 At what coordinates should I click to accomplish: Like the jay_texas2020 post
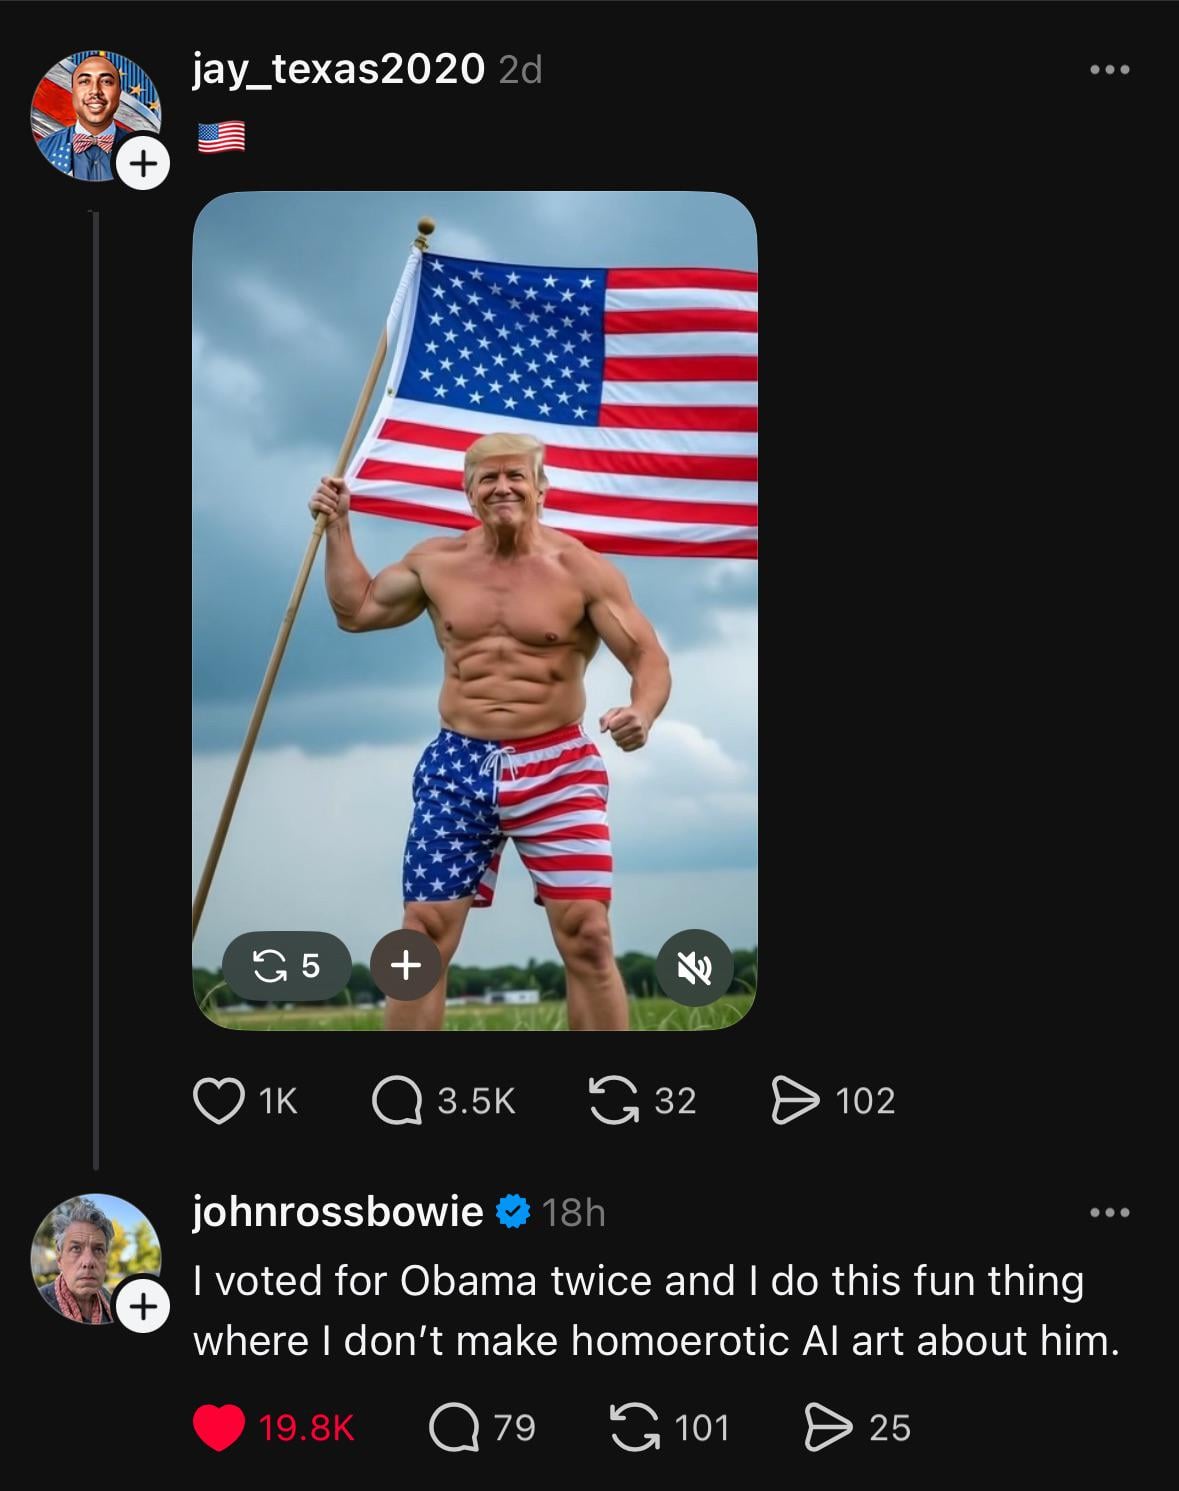pos(219,1101)
